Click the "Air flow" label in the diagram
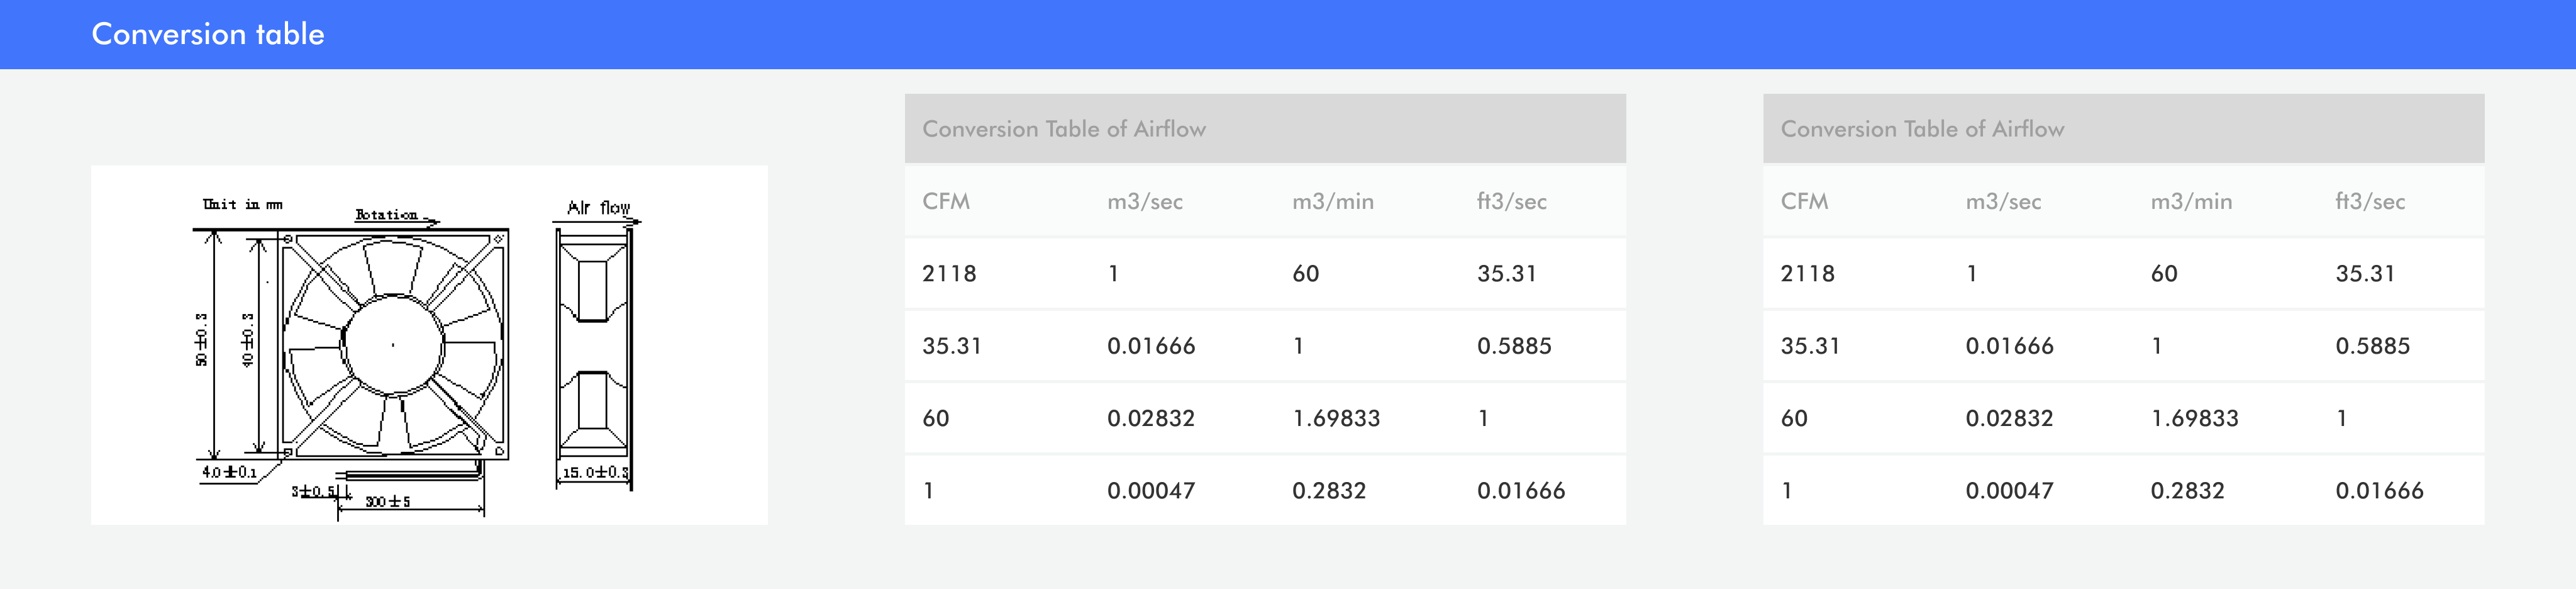Screen dimensions: 2576x589 pos(598,207)
